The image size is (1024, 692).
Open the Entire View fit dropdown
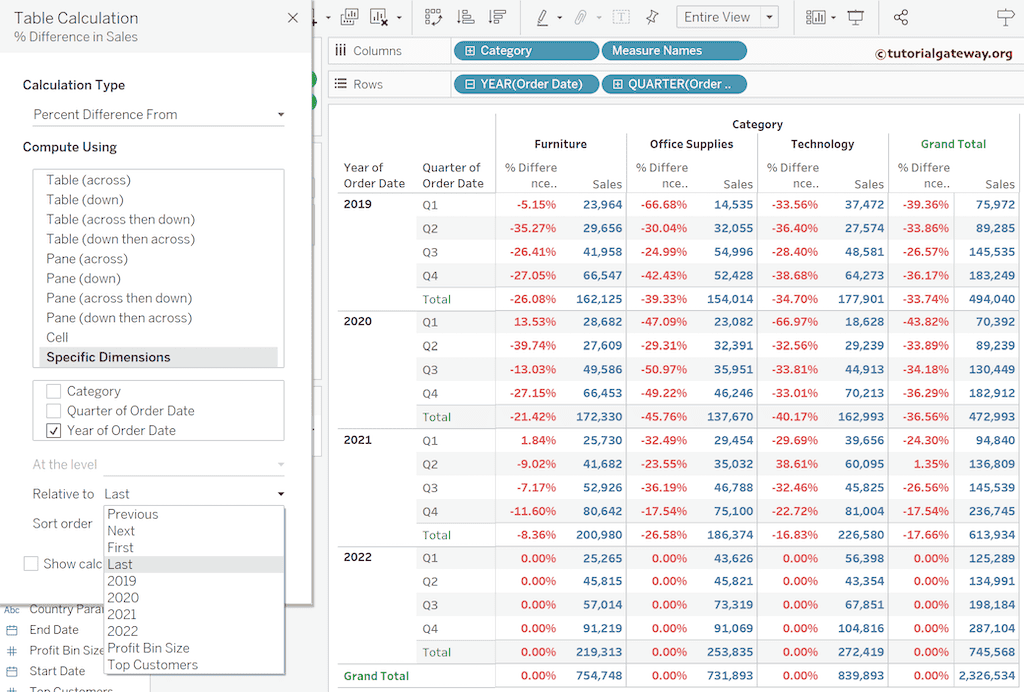click(x=769, y=17)
